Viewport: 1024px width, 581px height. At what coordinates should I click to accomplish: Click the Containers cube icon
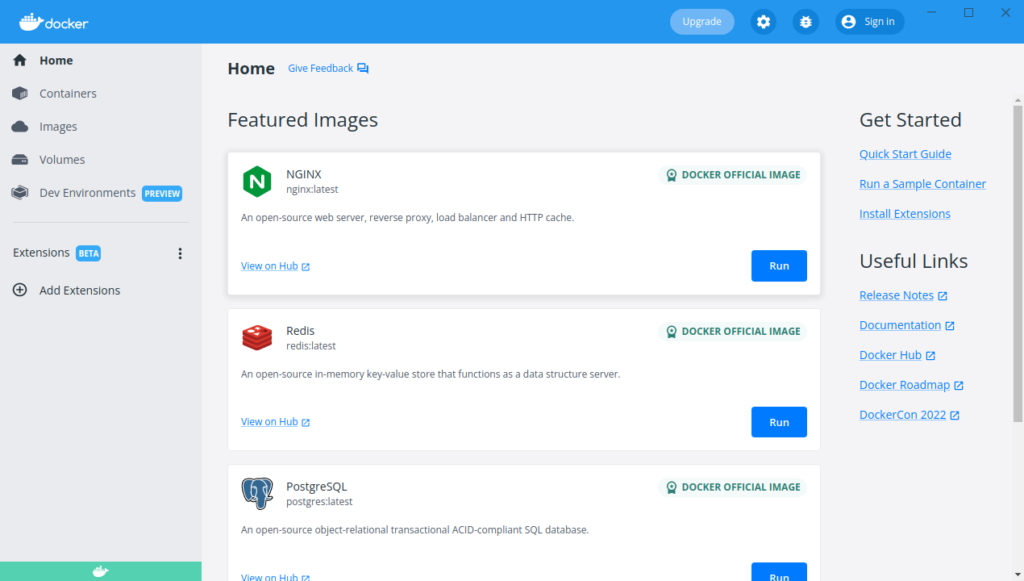[x=20, y=93]
